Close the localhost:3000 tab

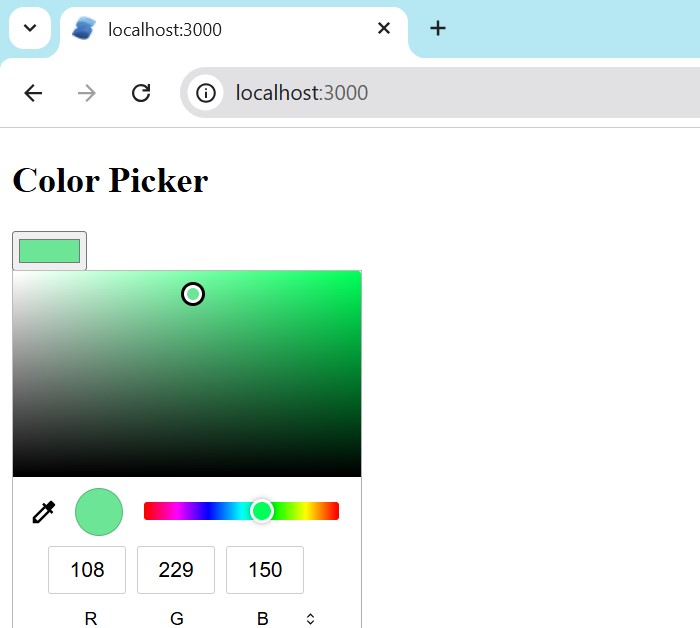(x=384, y=28)
